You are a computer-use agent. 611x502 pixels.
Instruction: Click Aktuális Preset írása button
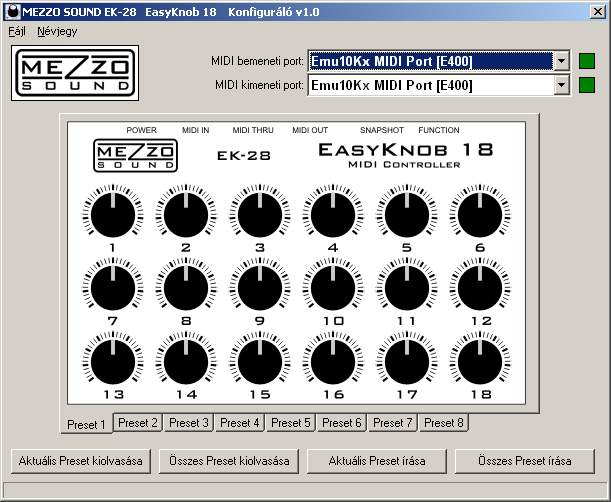[377, 461]
